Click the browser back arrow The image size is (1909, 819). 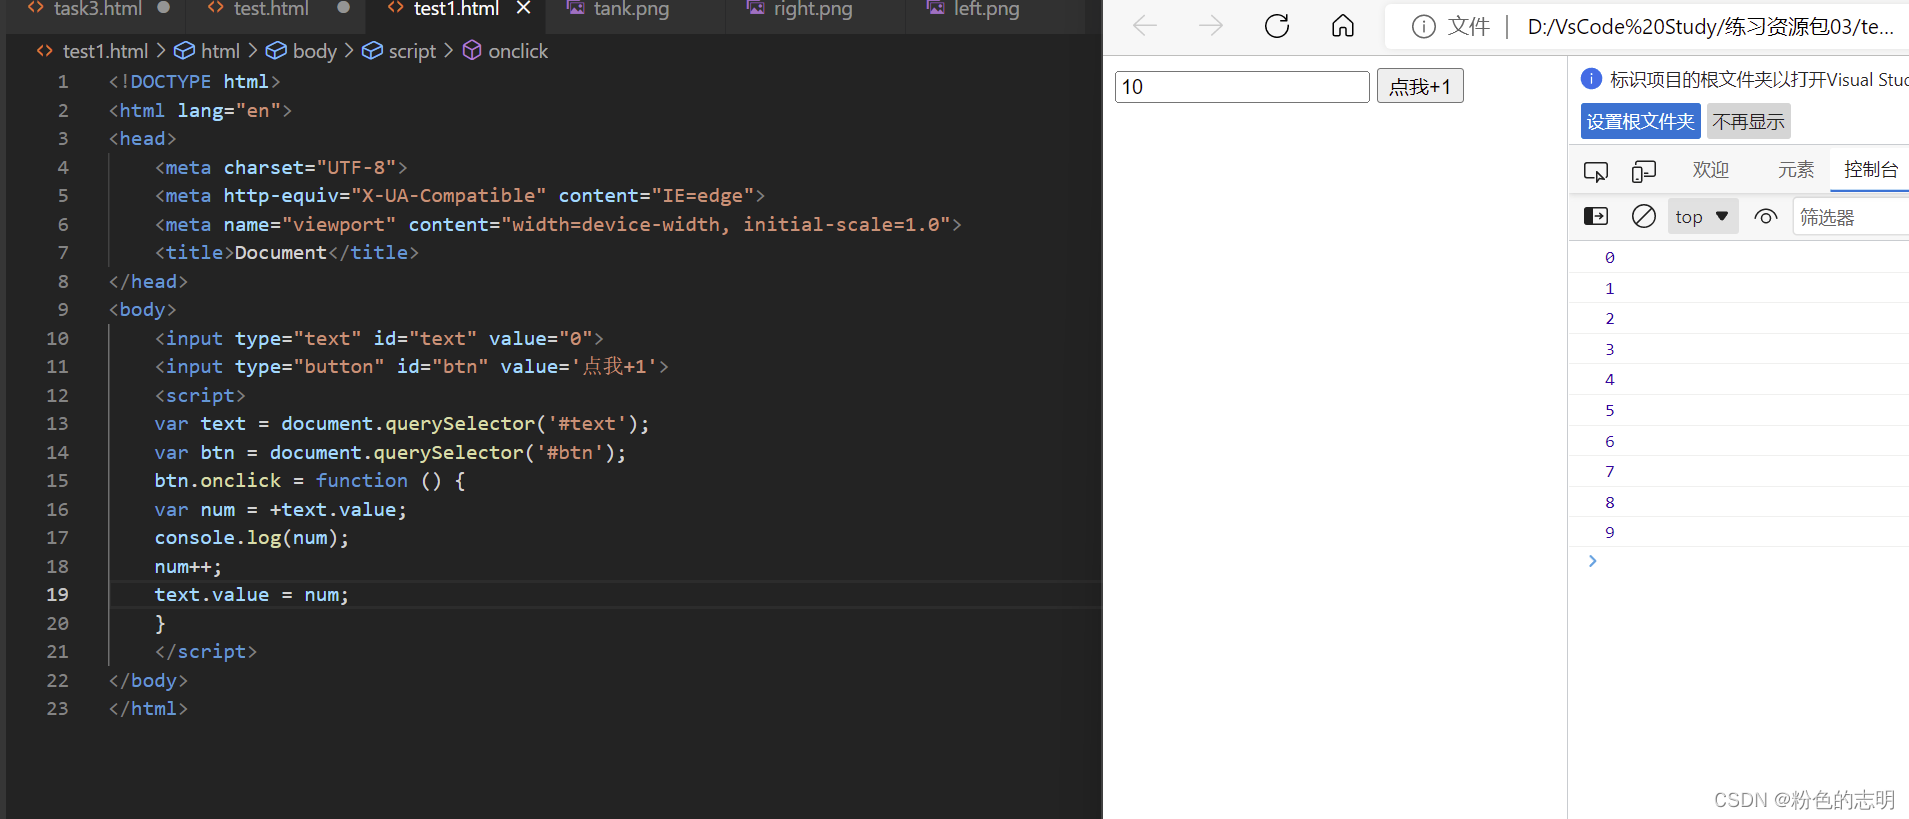point(1145,26)
